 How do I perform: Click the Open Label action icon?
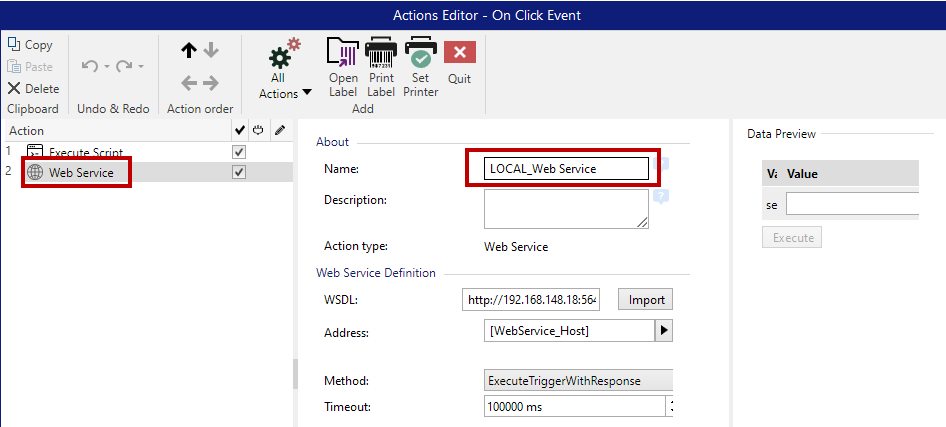click(x=343, y=53)
